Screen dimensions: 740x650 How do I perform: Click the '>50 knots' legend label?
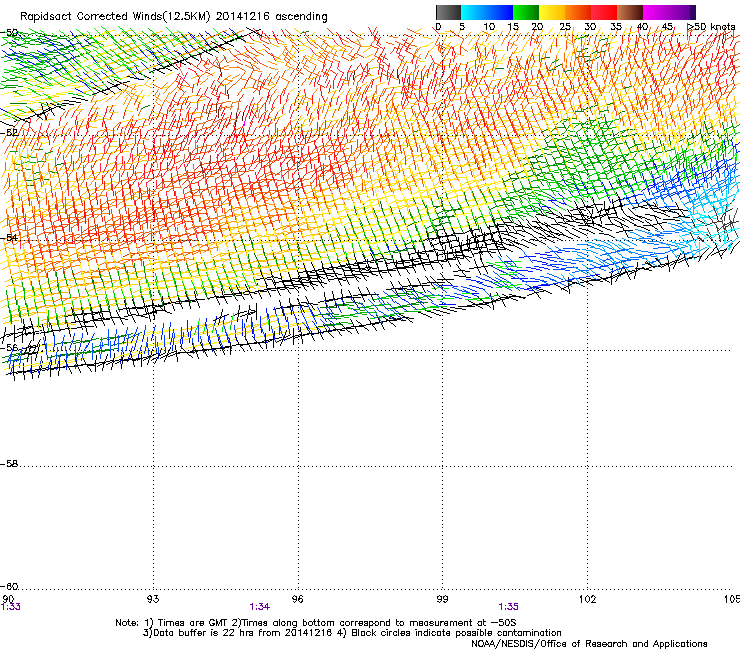[x=711, y=27]
